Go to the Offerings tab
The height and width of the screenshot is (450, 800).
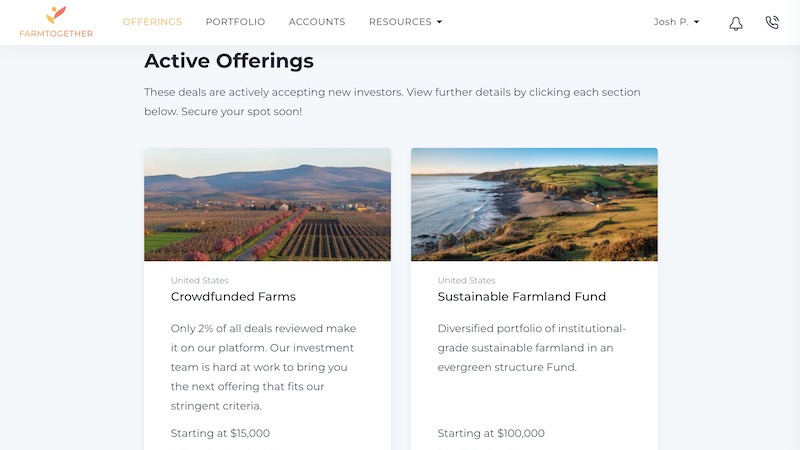coord(152,22)
